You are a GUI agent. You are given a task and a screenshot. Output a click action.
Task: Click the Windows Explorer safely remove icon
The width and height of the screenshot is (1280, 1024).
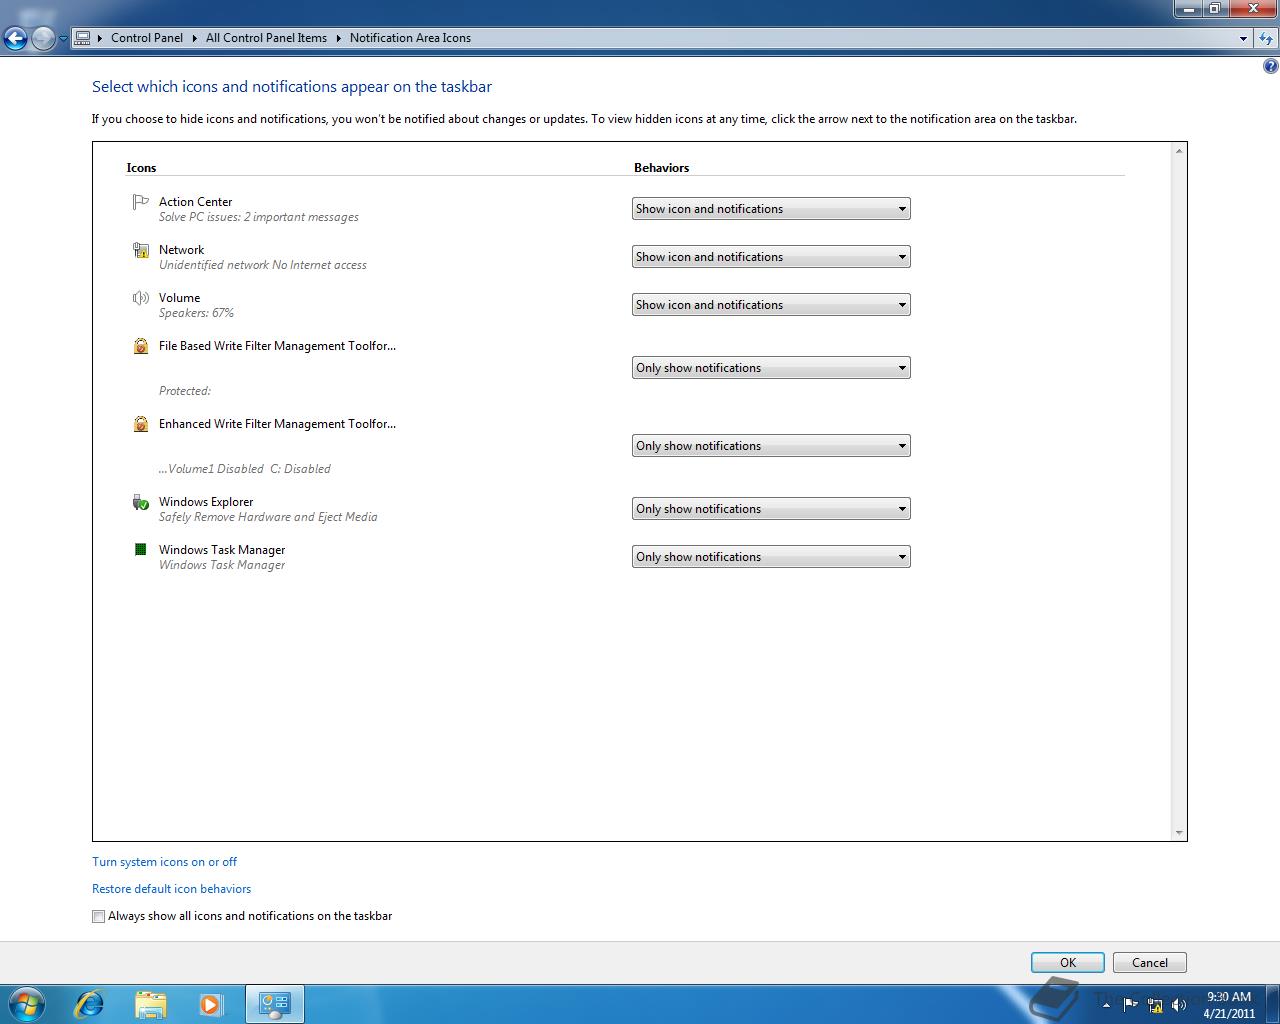[x=141, y=502]
